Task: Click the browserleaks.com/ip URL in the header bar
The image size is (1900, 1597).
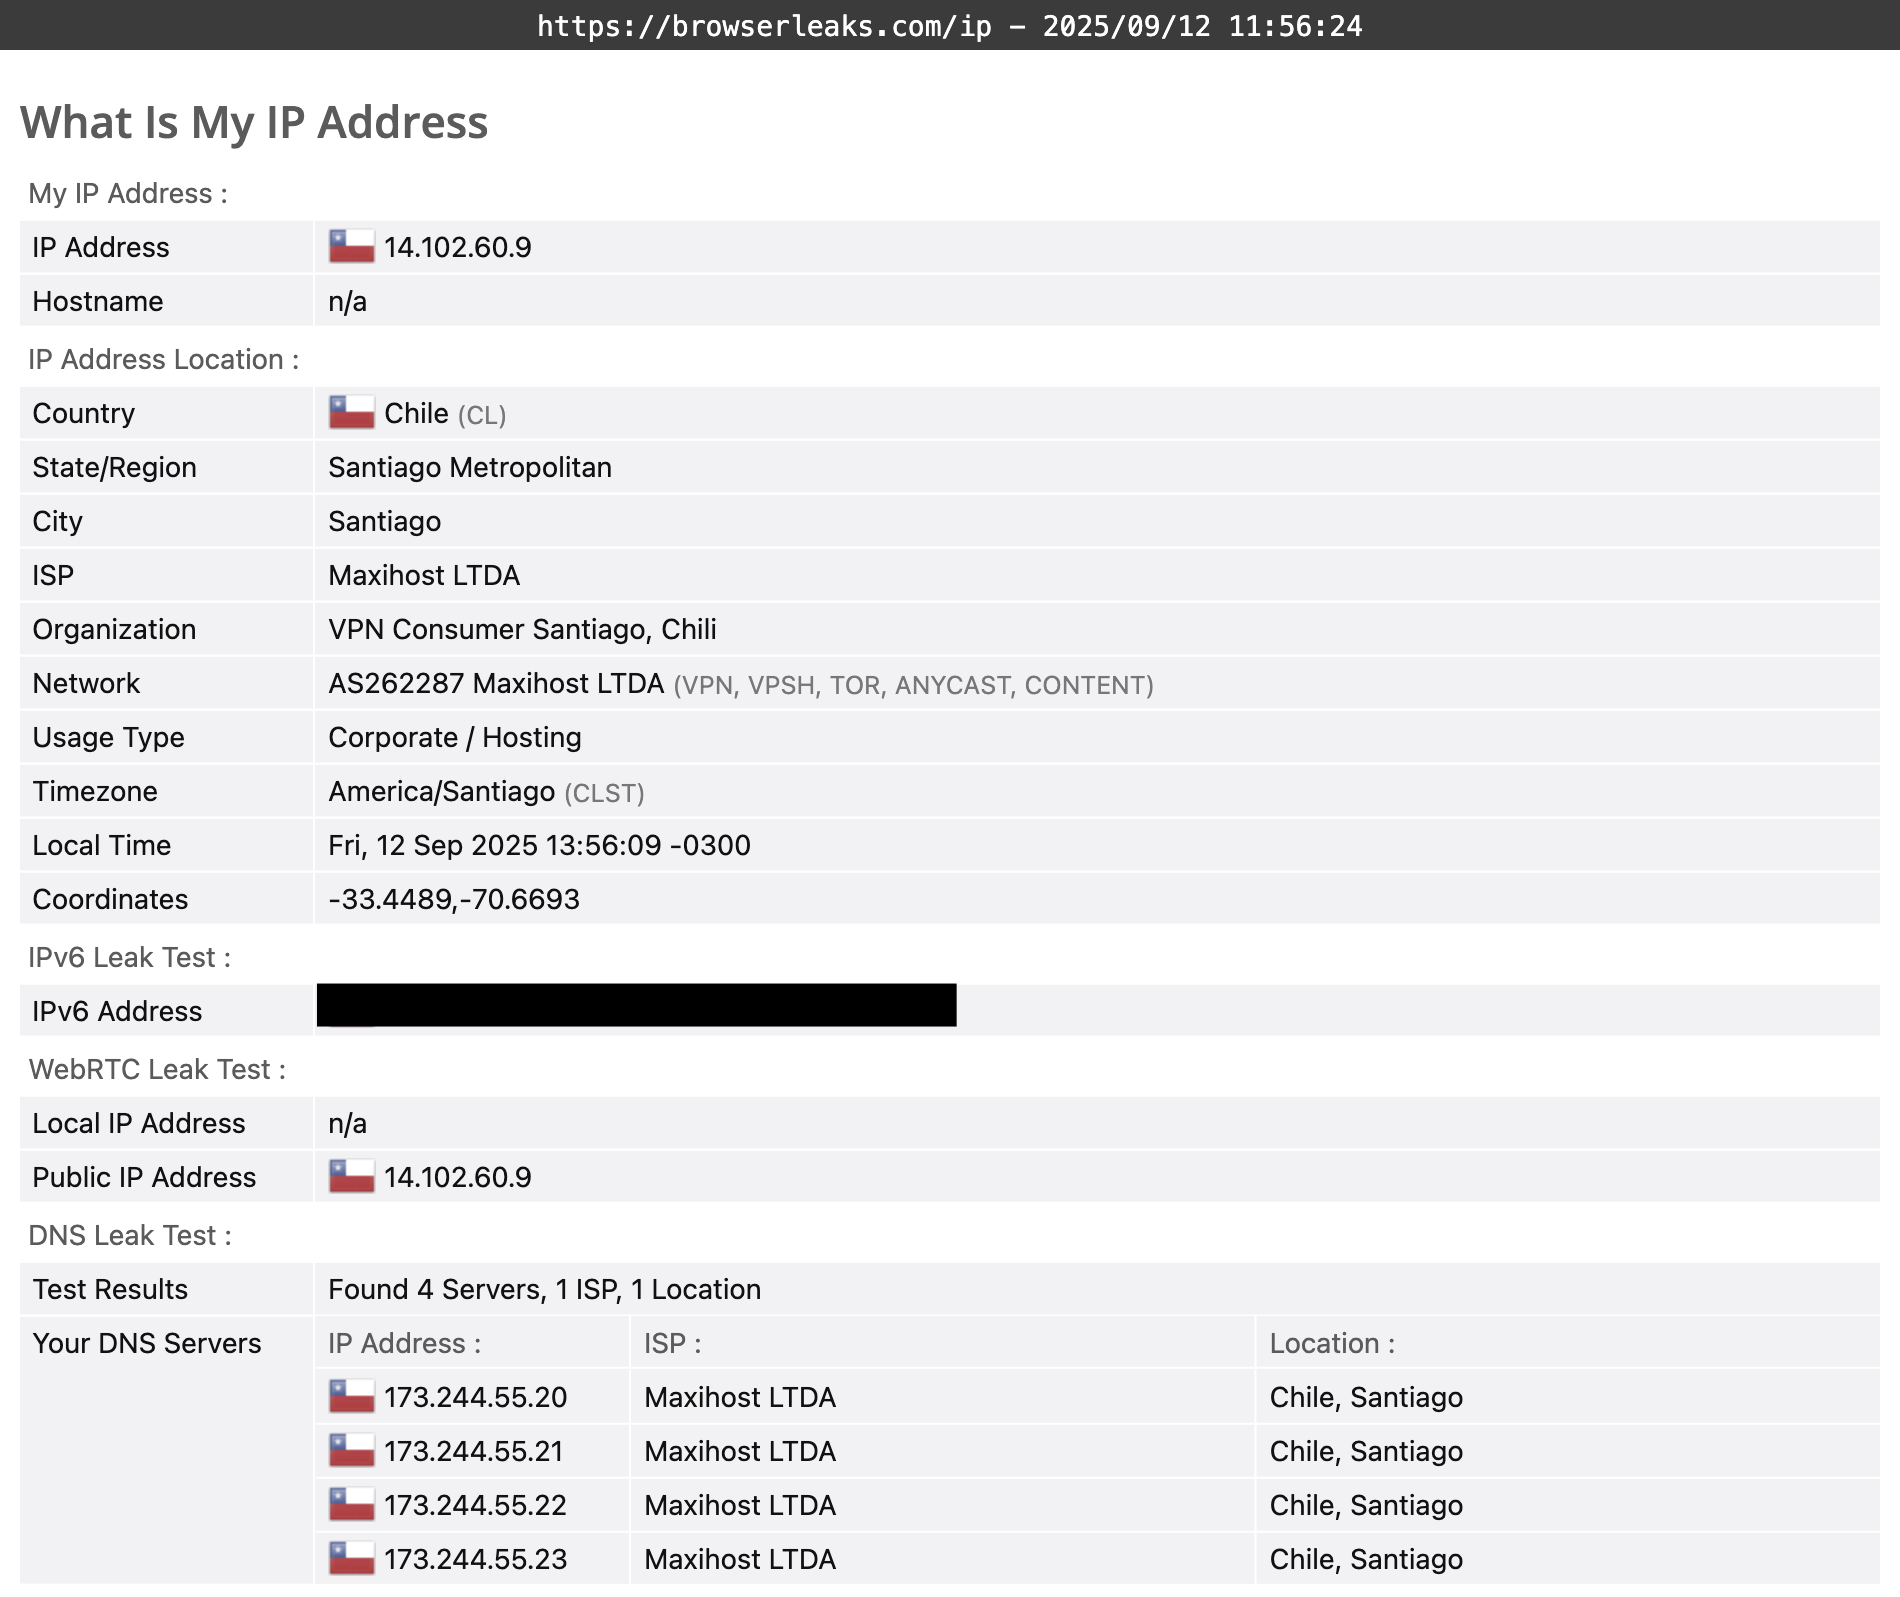Action: click(x=764, y=25)
